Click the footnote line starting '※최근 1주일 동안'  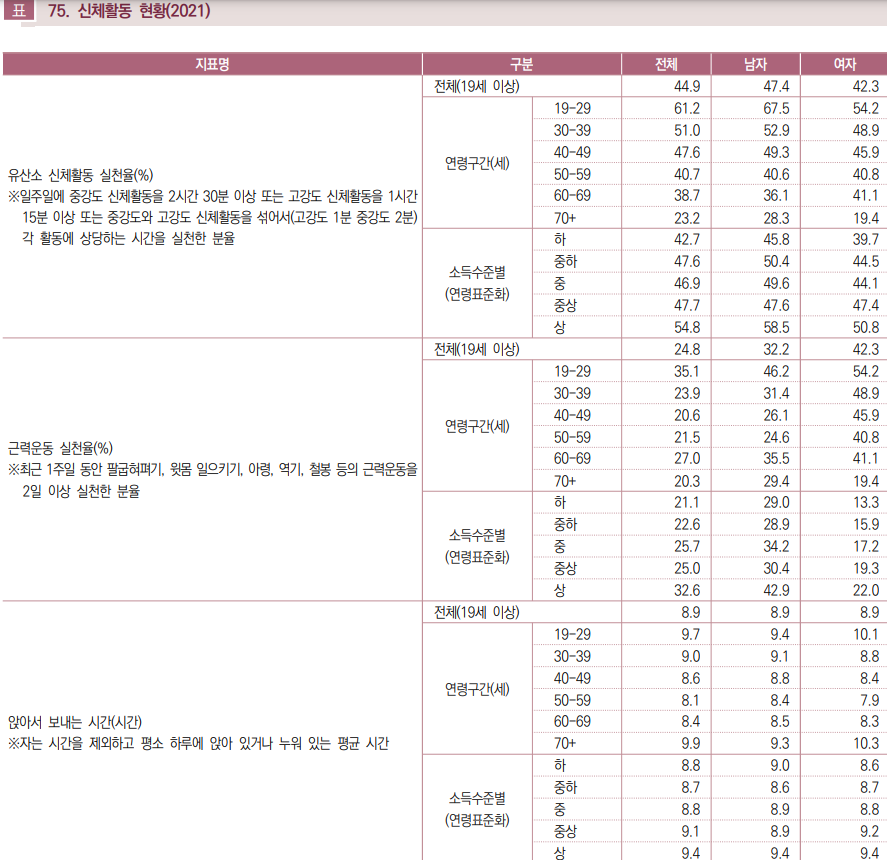pyautogui.click(x=213, y=470)
